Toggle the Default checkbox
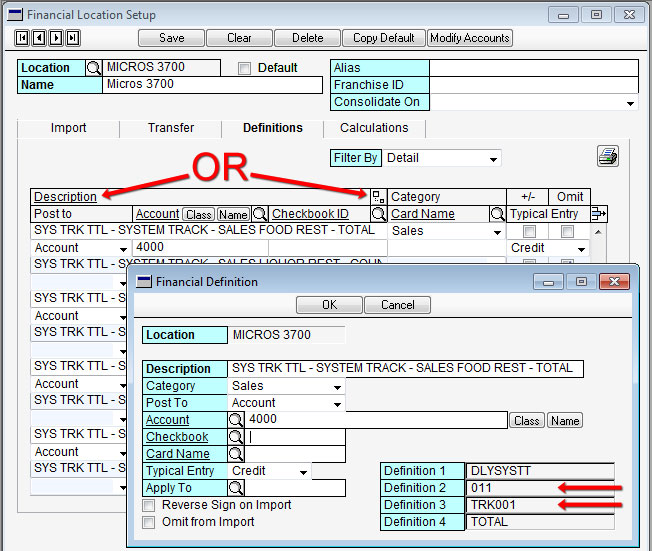 click(244, 68)
